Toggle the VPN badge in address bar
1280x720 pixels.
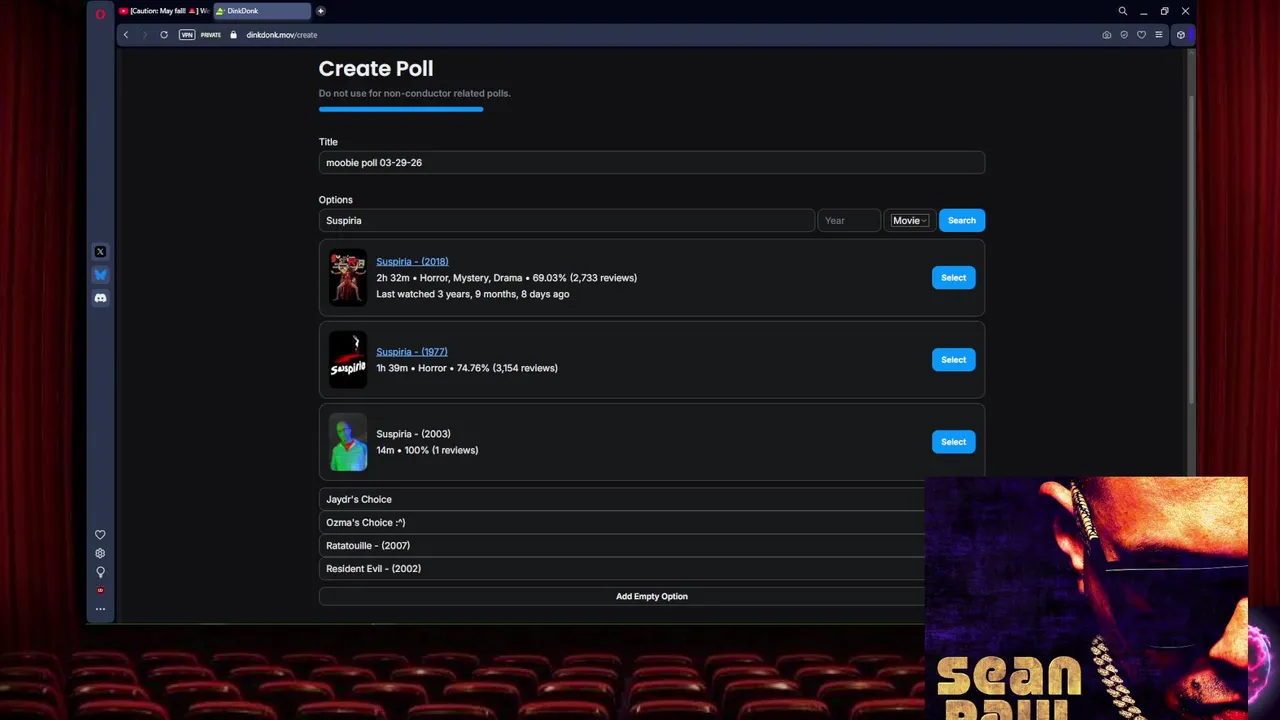click(187, 35)
